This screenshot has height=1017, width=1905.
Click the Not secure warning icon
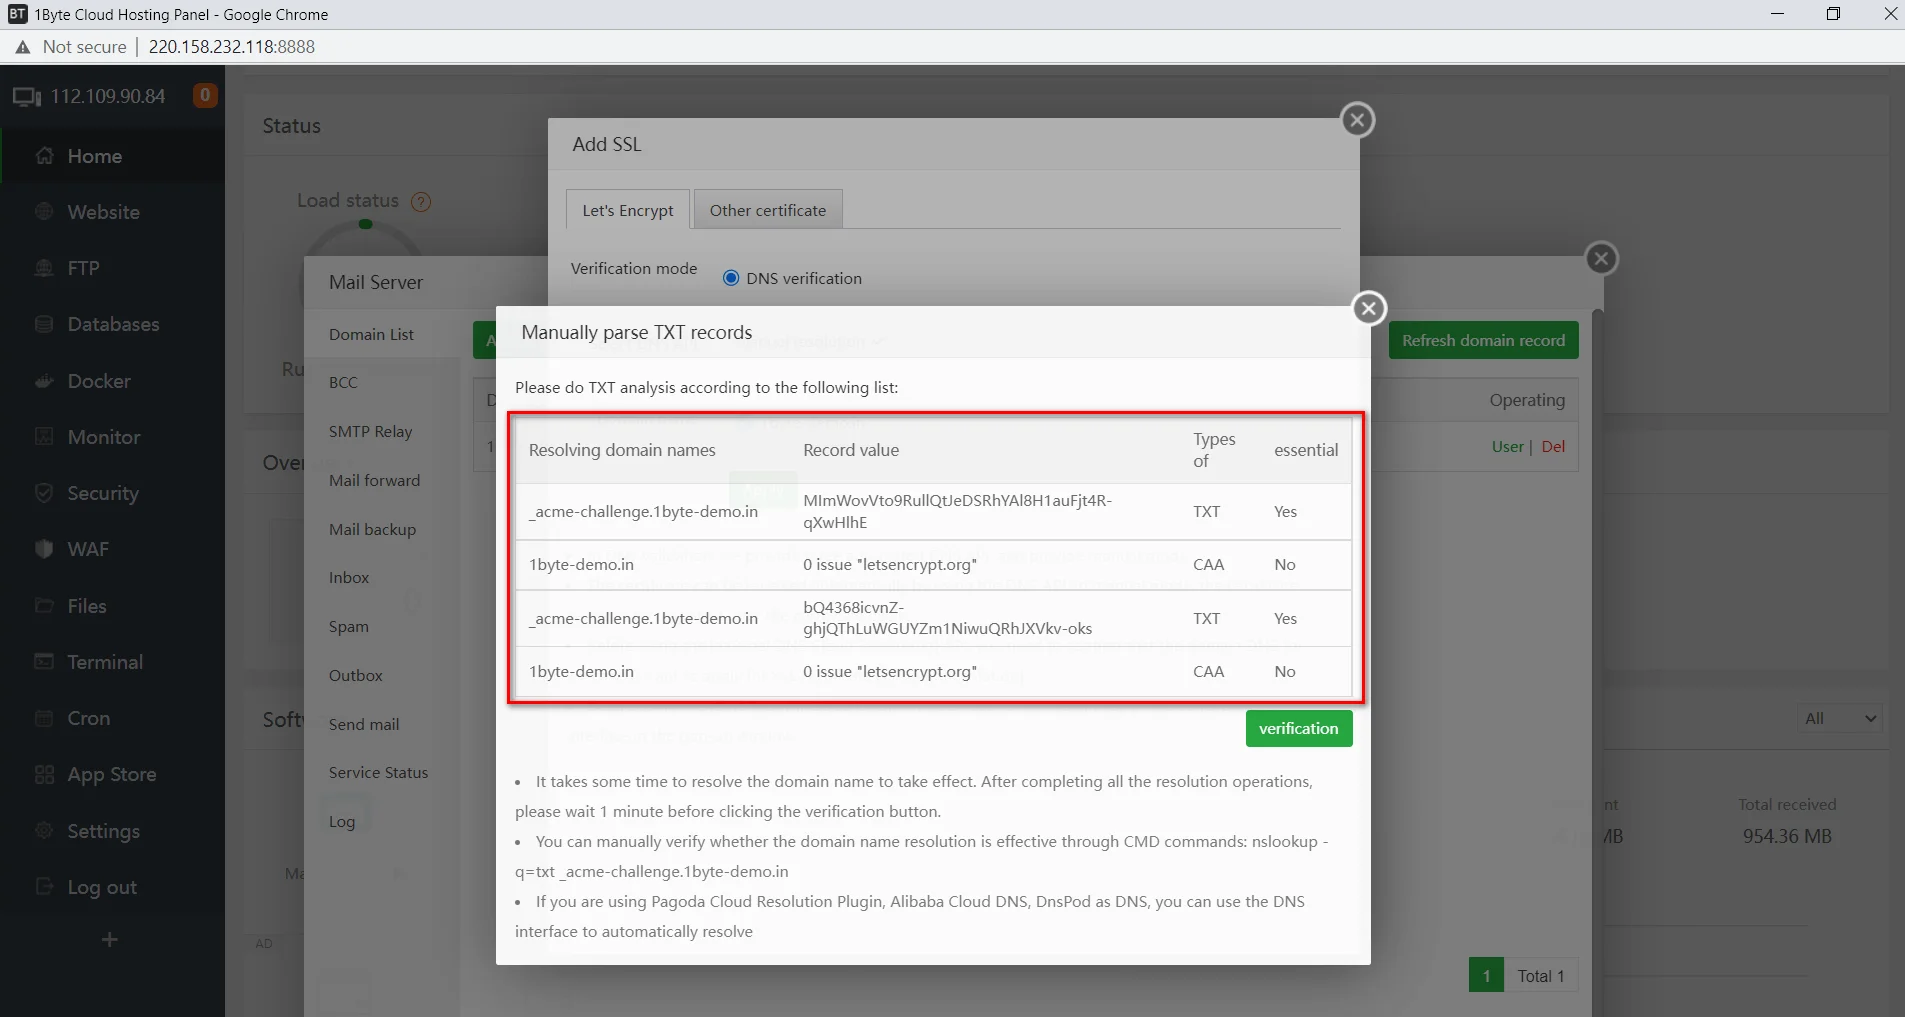coord(23,47)
